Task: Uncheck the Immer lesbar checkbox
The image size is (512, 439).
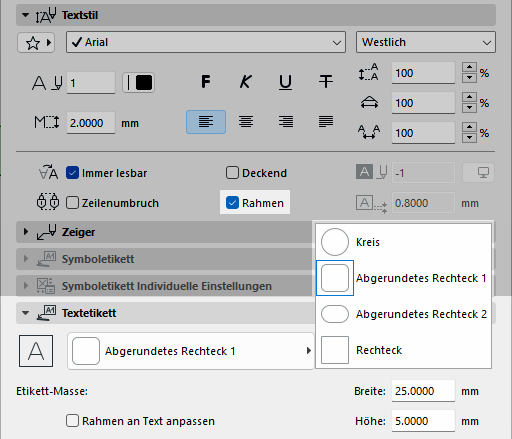Action: click(x=72, y=173)
